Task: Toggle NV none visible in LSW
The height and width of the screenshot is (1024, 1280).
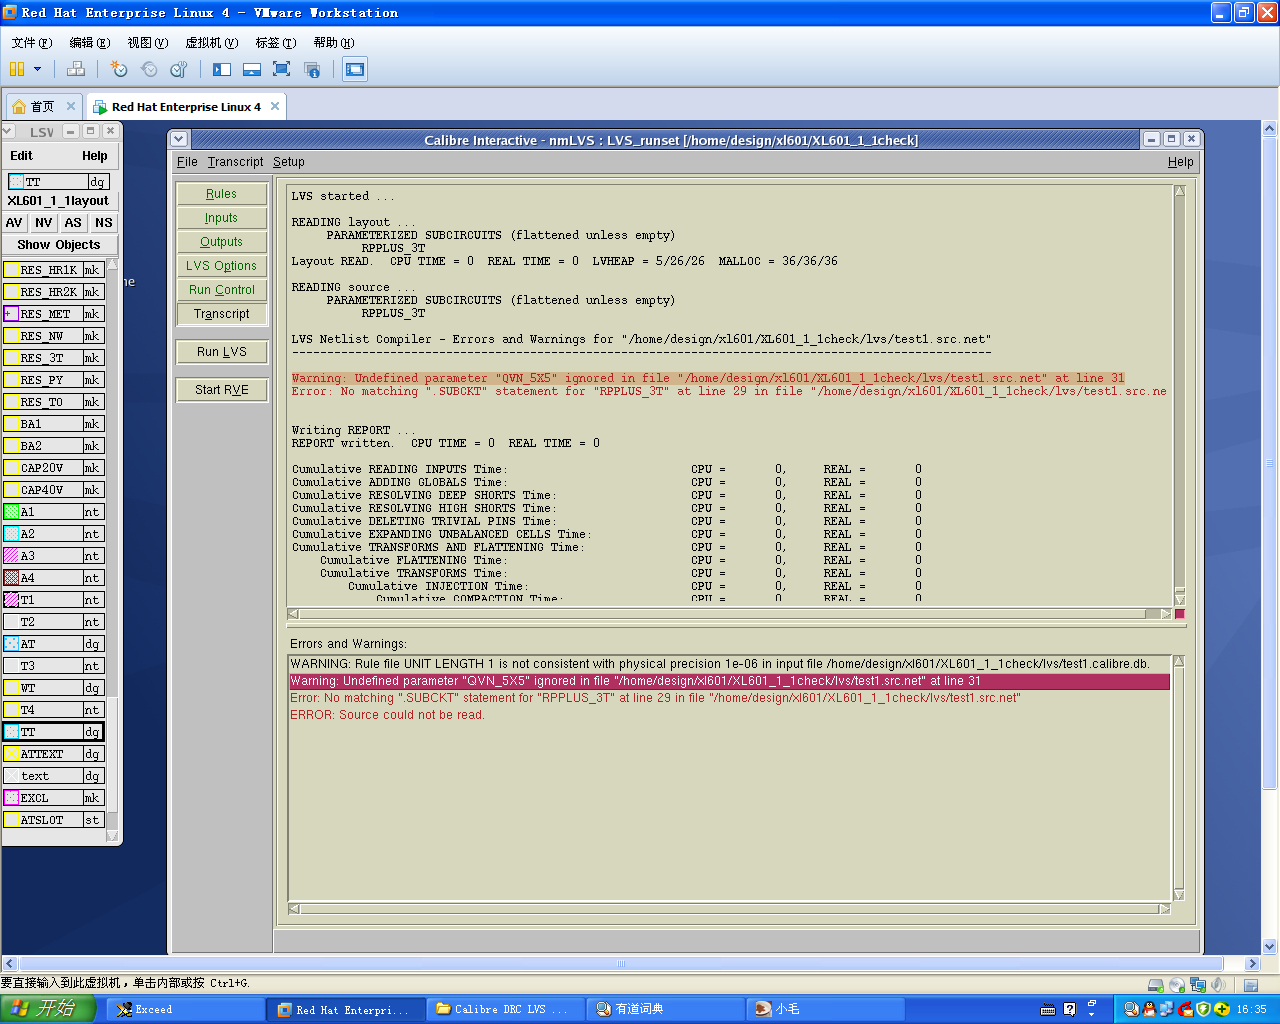Action: [44, 223]
